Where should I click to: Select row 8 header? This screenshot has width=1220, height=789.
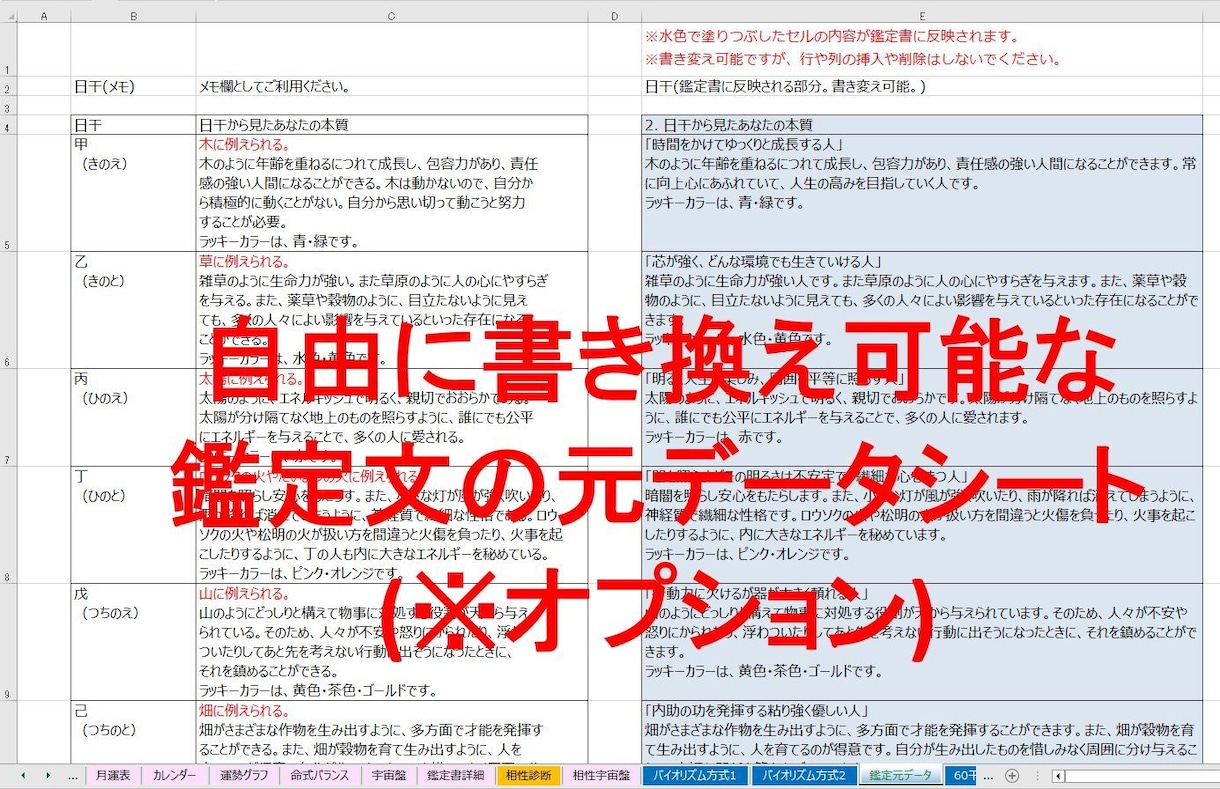(8, 525)
